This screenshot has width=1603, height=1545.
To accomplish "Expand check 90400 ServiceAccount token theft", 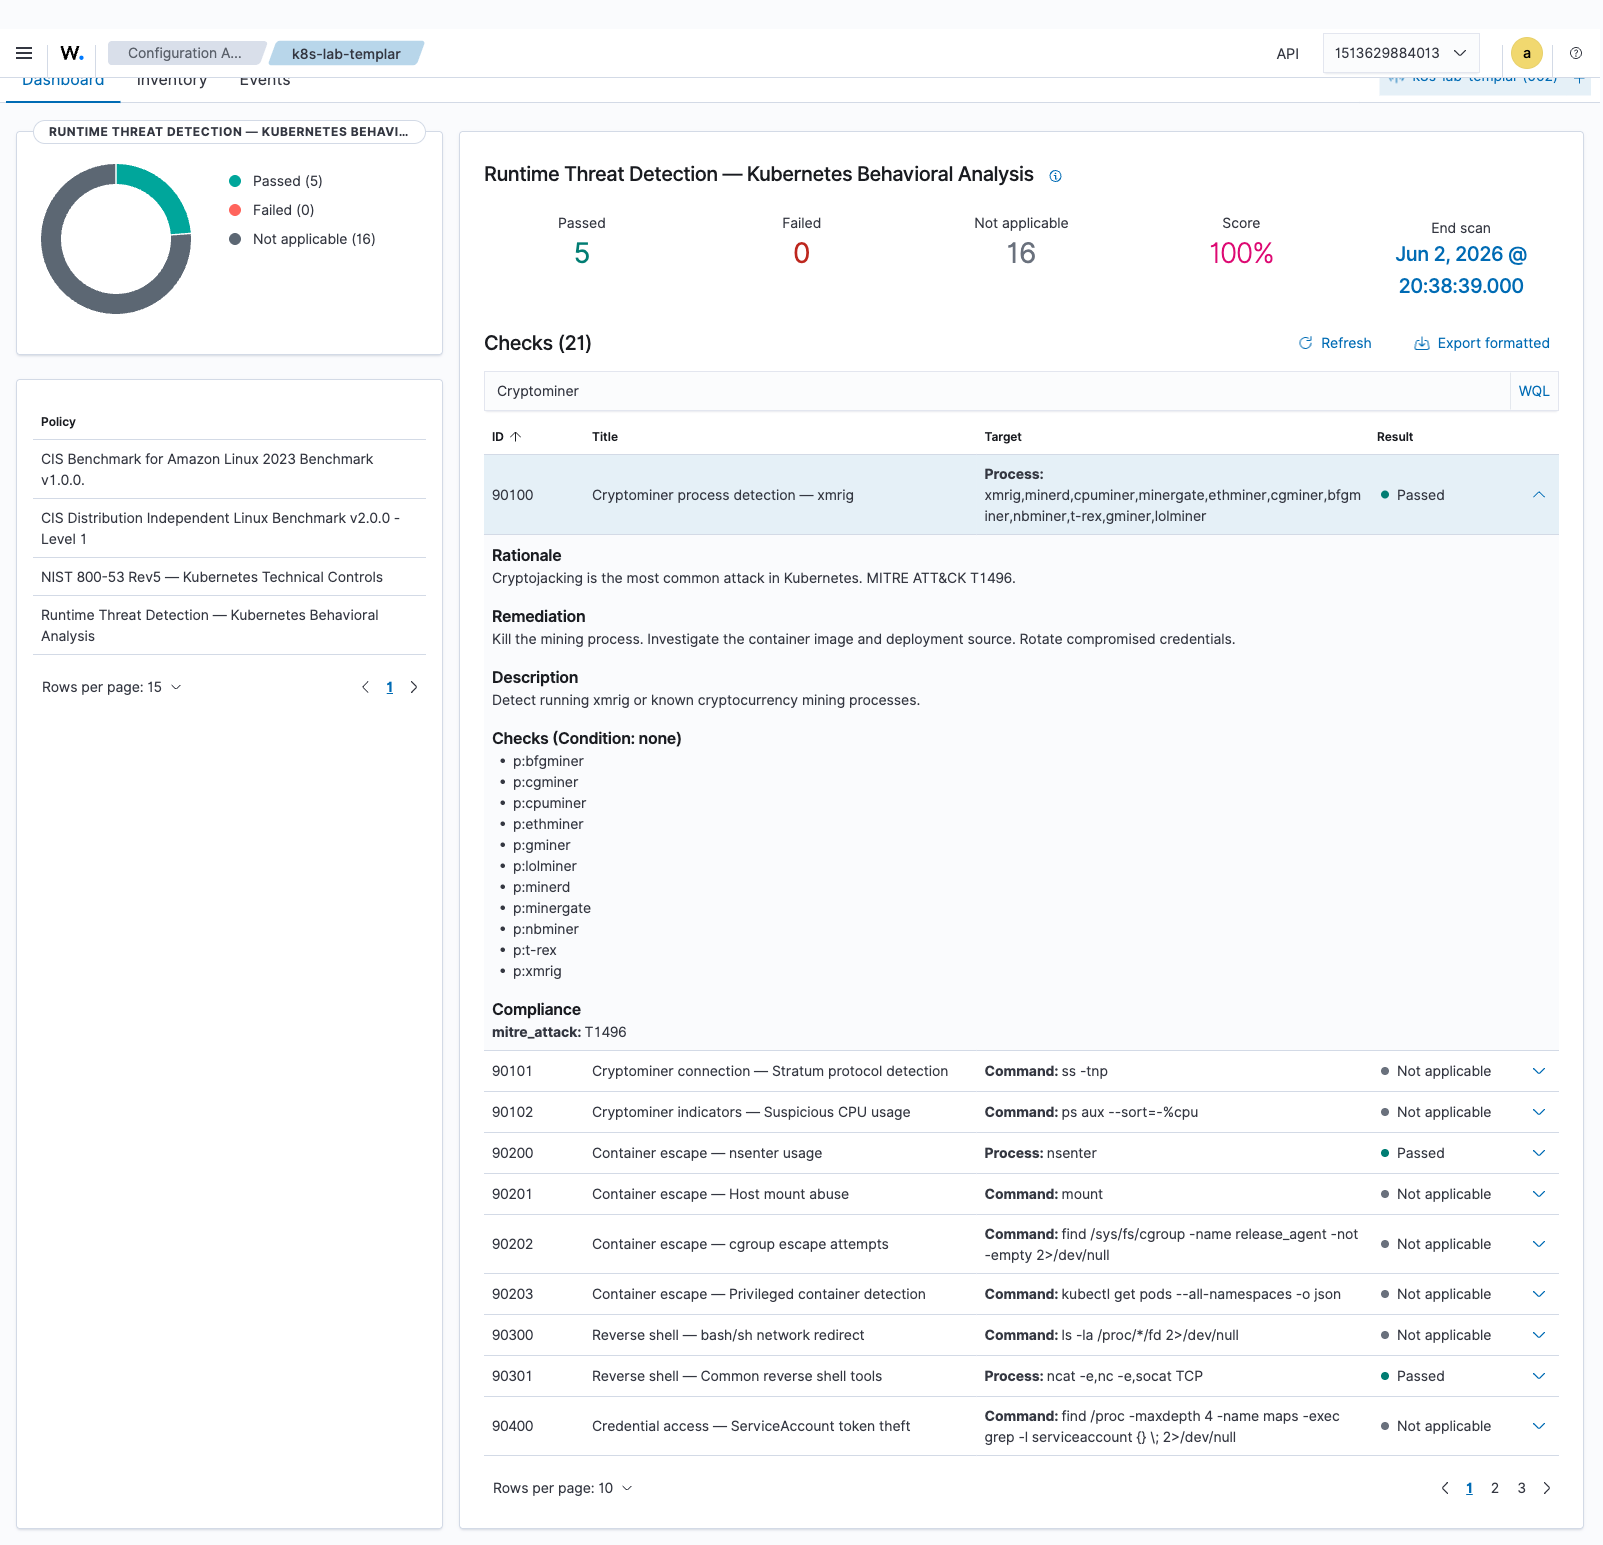I will [x=1539, y=1426].
